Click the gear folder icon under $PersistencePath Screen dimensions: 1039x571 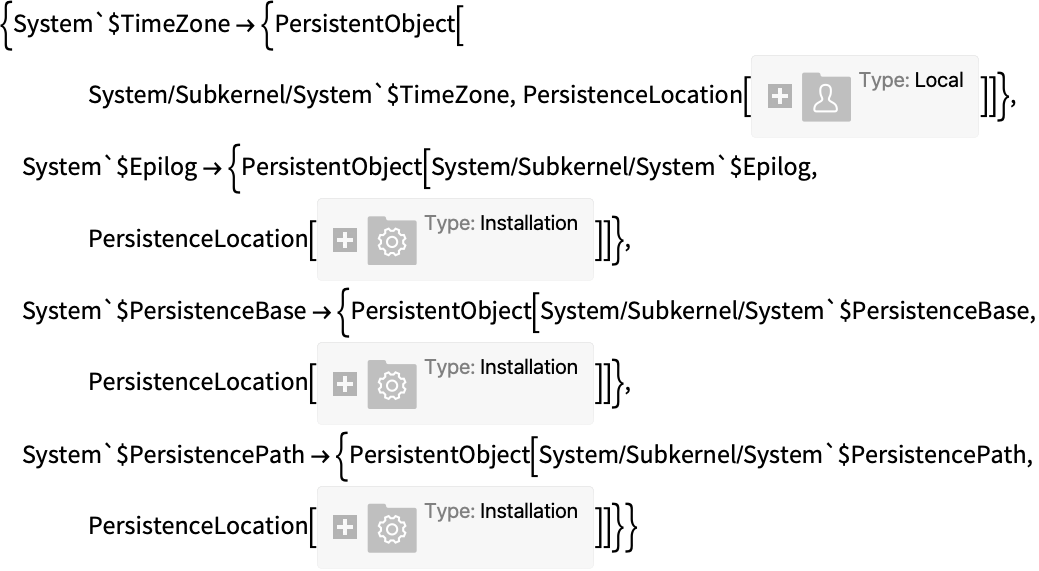392,528
